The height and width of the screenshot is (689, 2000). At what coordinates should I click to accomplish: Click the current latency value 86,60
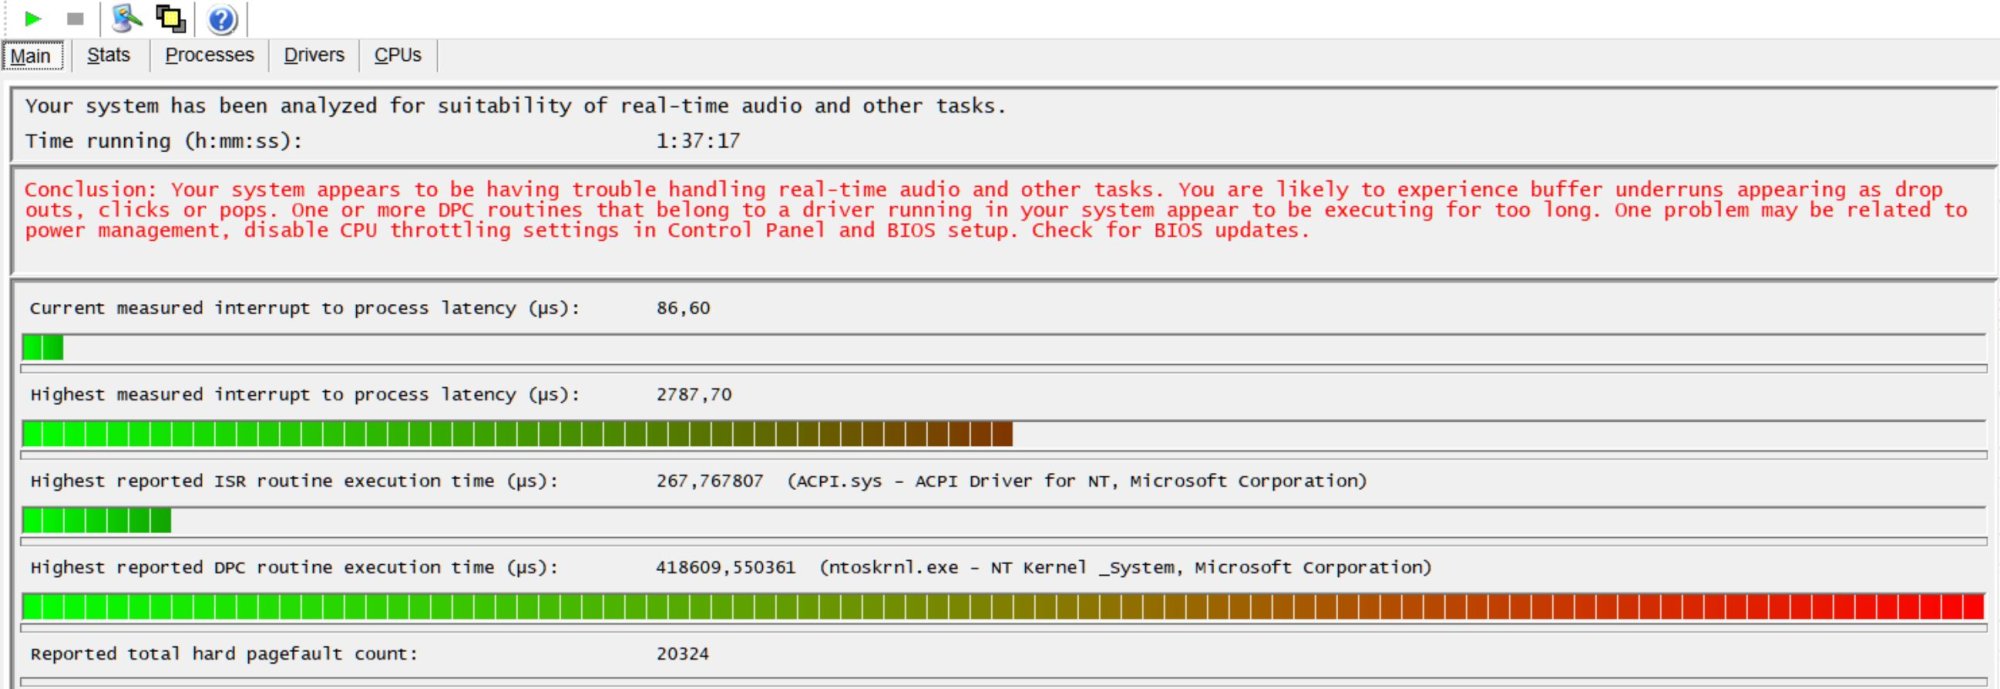(x=683, y=308)
